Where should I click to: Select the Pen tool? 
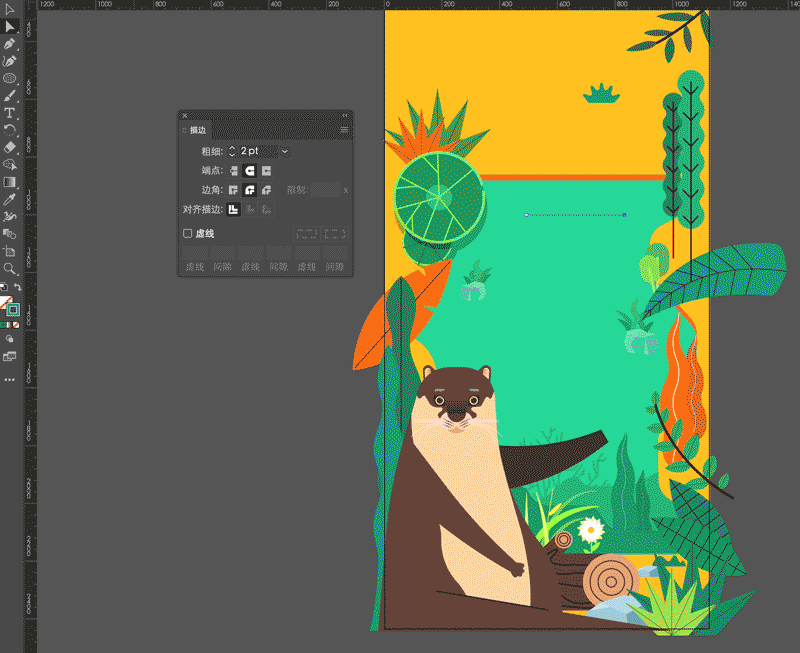[9, 44]
